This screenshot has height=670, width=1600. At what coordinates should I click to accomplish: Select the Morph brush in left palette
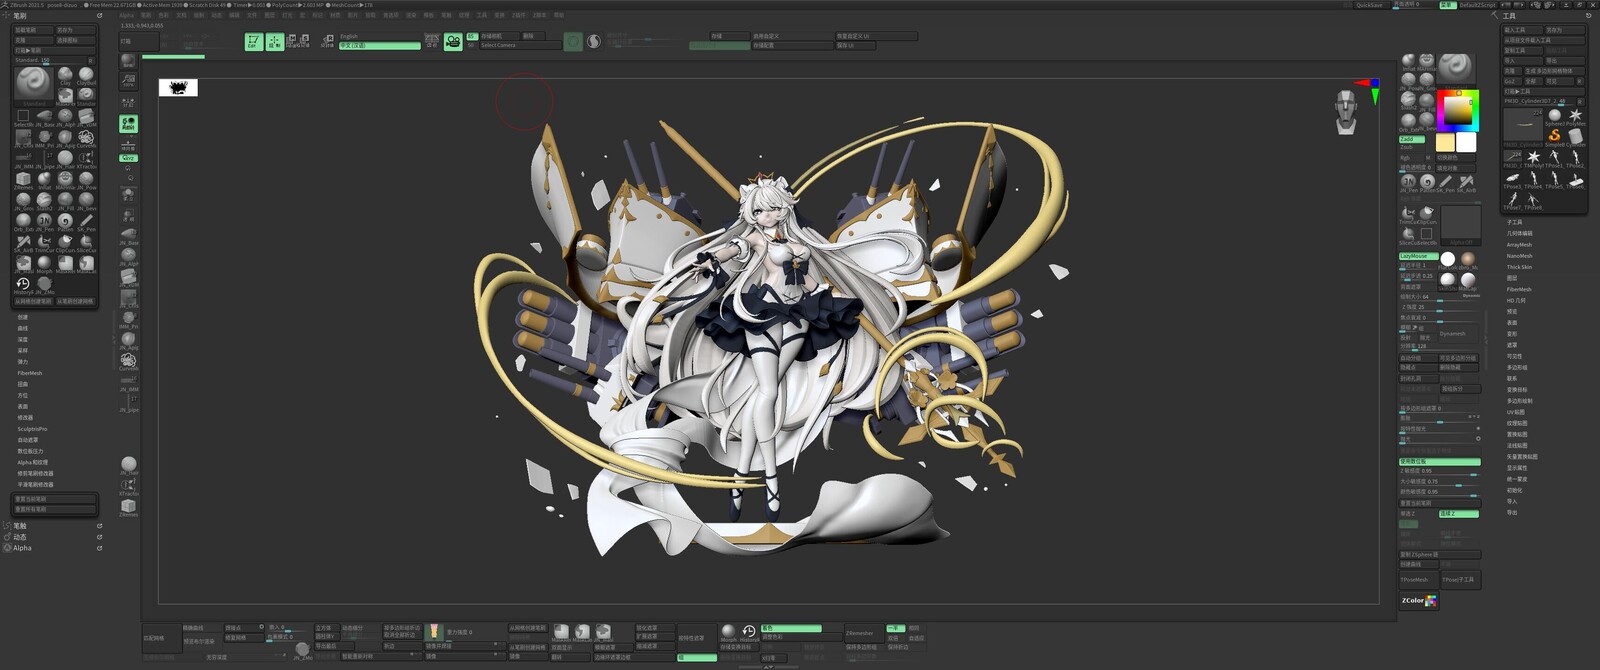click(44, 263)
